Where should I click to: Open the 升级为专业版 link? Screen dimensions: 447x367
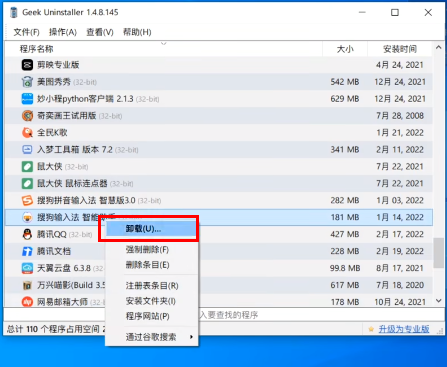404,329
